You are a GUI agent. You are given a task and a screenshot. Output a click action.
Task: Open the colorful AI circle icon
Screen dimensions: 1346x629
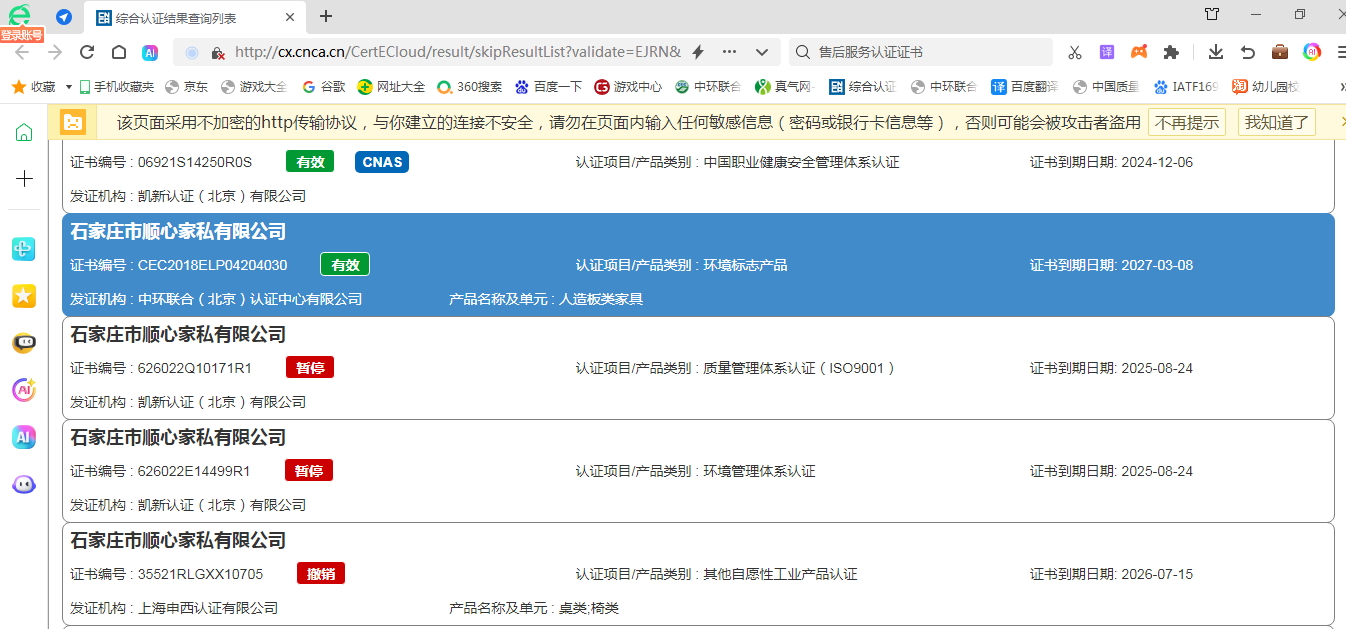[1312, 52]
